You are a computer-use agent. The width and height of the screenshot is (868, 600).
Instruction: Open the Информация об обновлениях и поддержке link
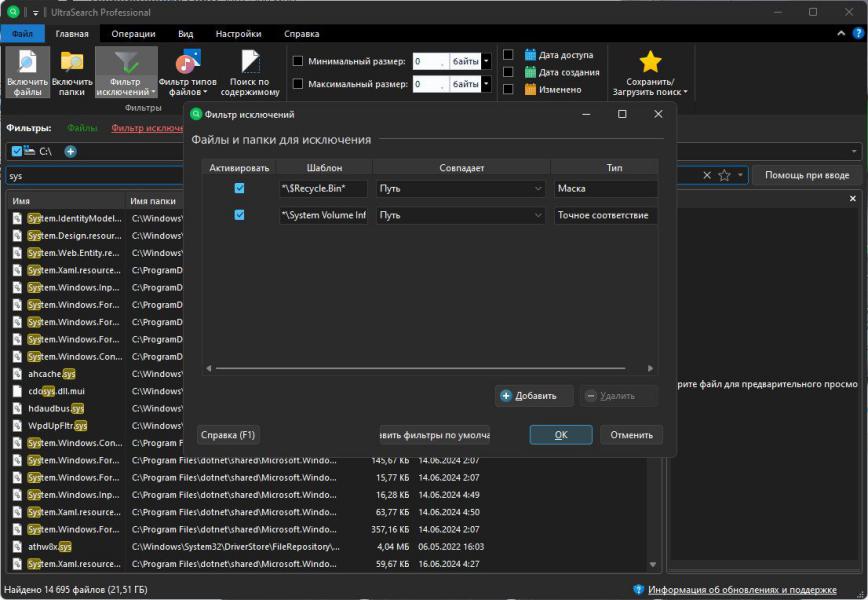[x=742, y=589]
